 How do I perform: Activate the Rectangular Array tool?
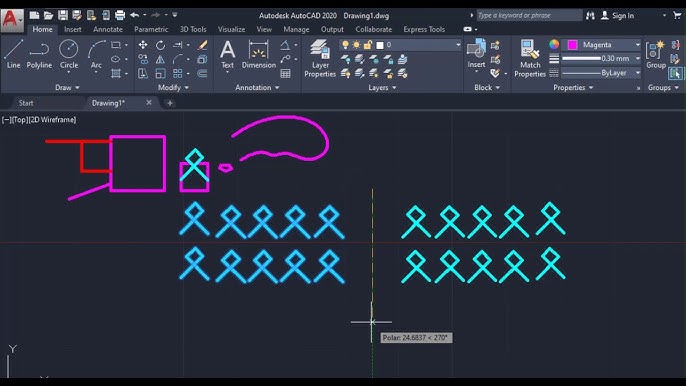tap(178, 74)
